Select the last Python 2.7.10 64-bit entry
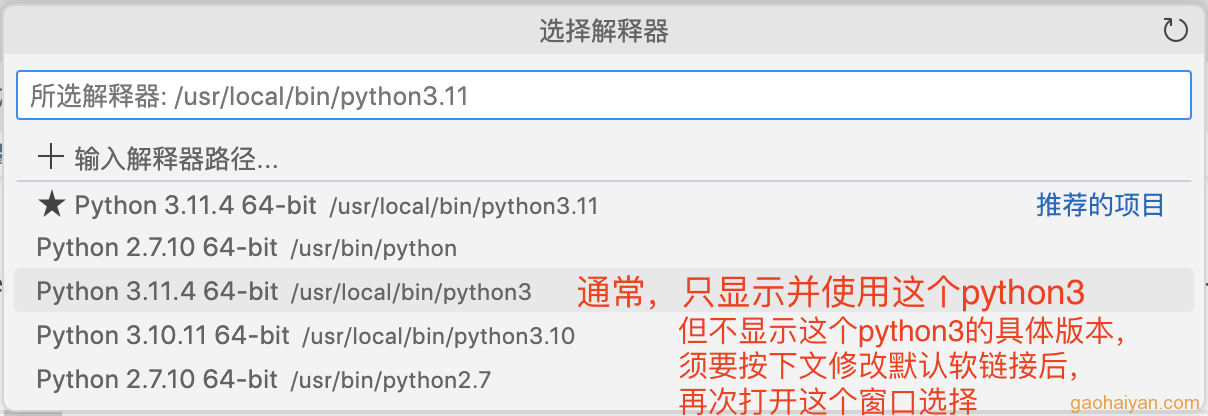 604,379
